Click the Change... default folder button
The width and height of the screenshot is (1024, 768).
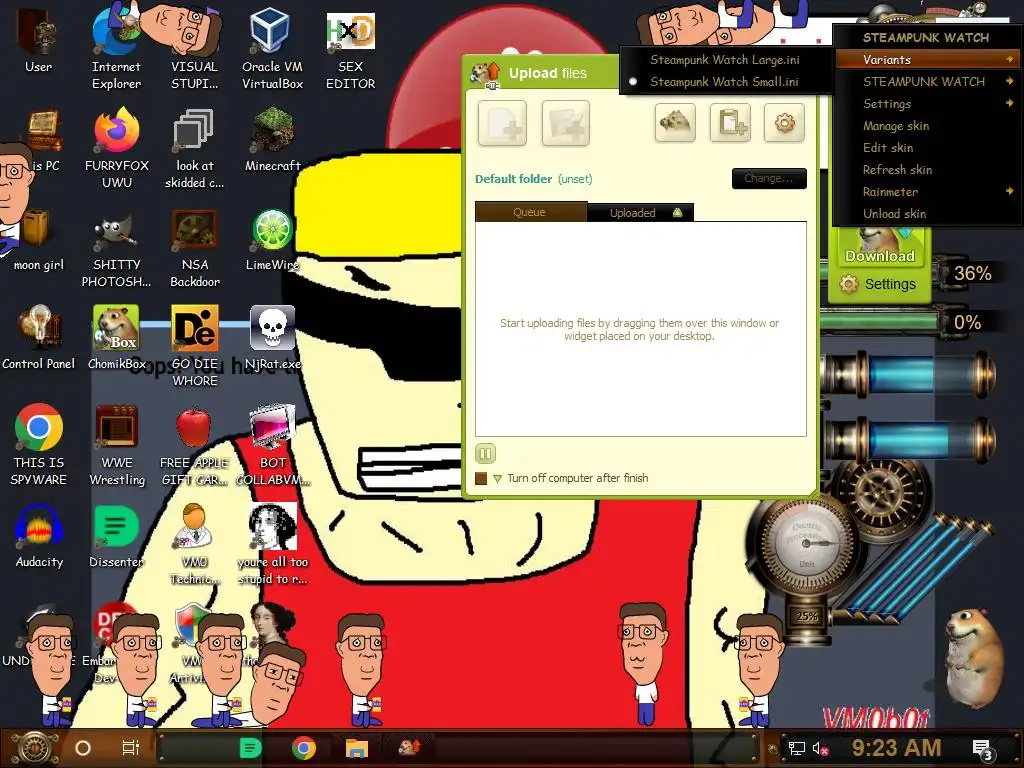tap(769, 178)
